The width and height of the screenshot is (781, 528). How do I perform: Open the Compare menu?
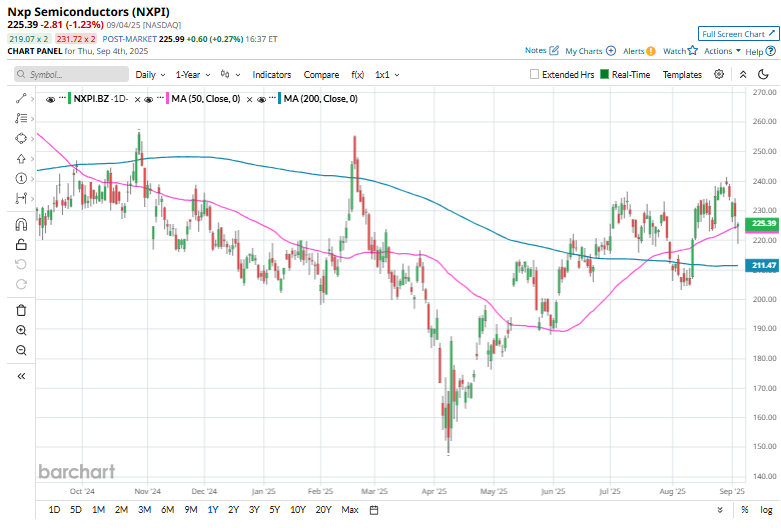coord(321,74)
